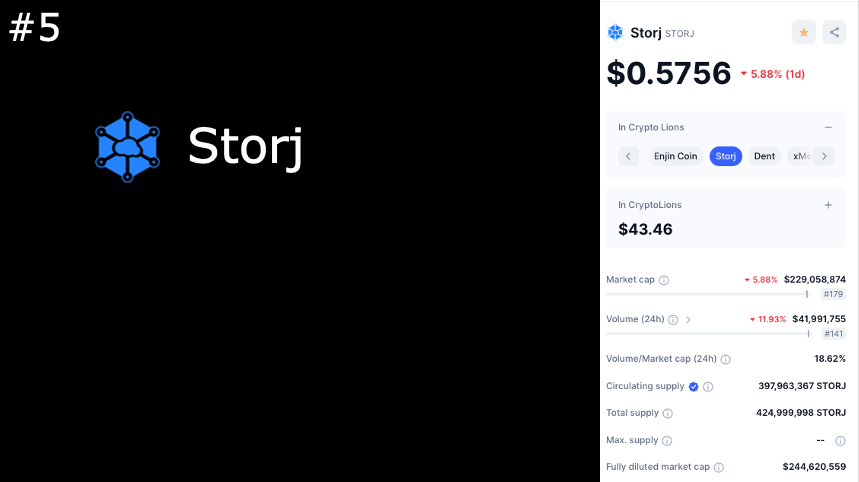This screenshot has width=859, height=482.
Task: Select the Enjin Coin chip
Action: pyautogui.click(x=675, y=156)
